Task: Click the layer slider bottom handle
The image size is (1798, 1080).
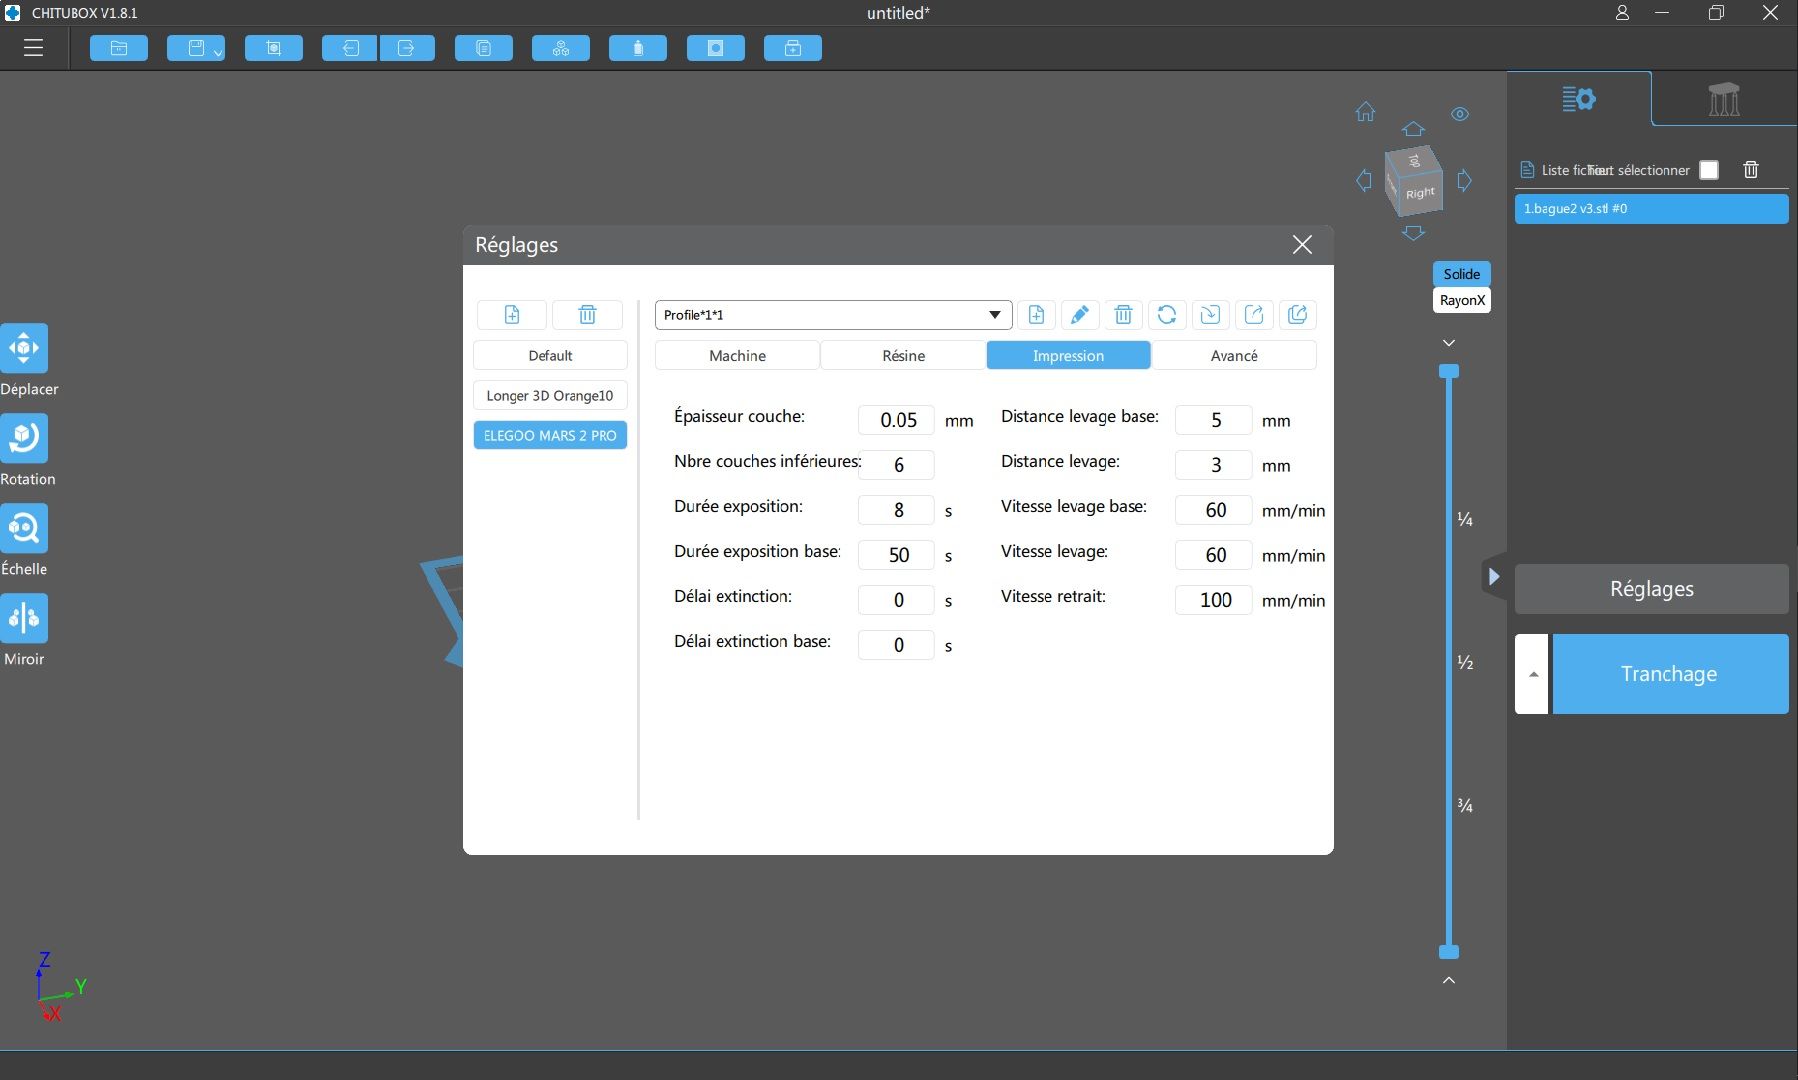Action: click(1449, 952)
